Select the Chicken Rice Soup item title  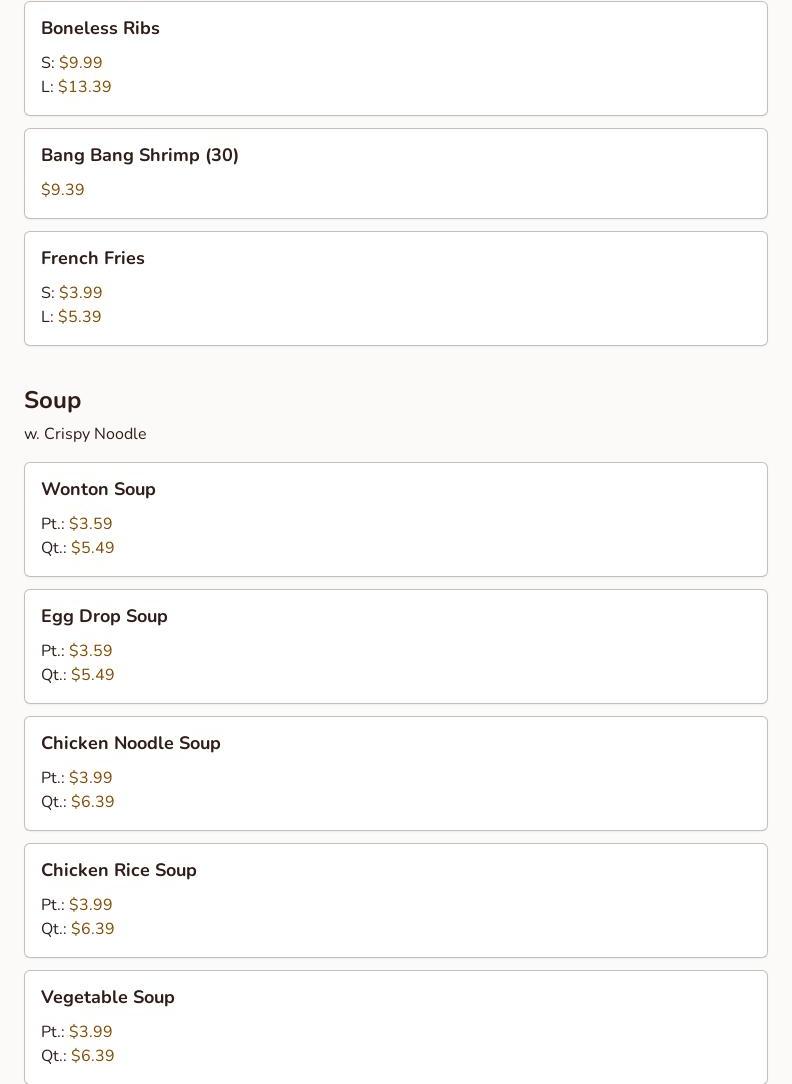119,871
